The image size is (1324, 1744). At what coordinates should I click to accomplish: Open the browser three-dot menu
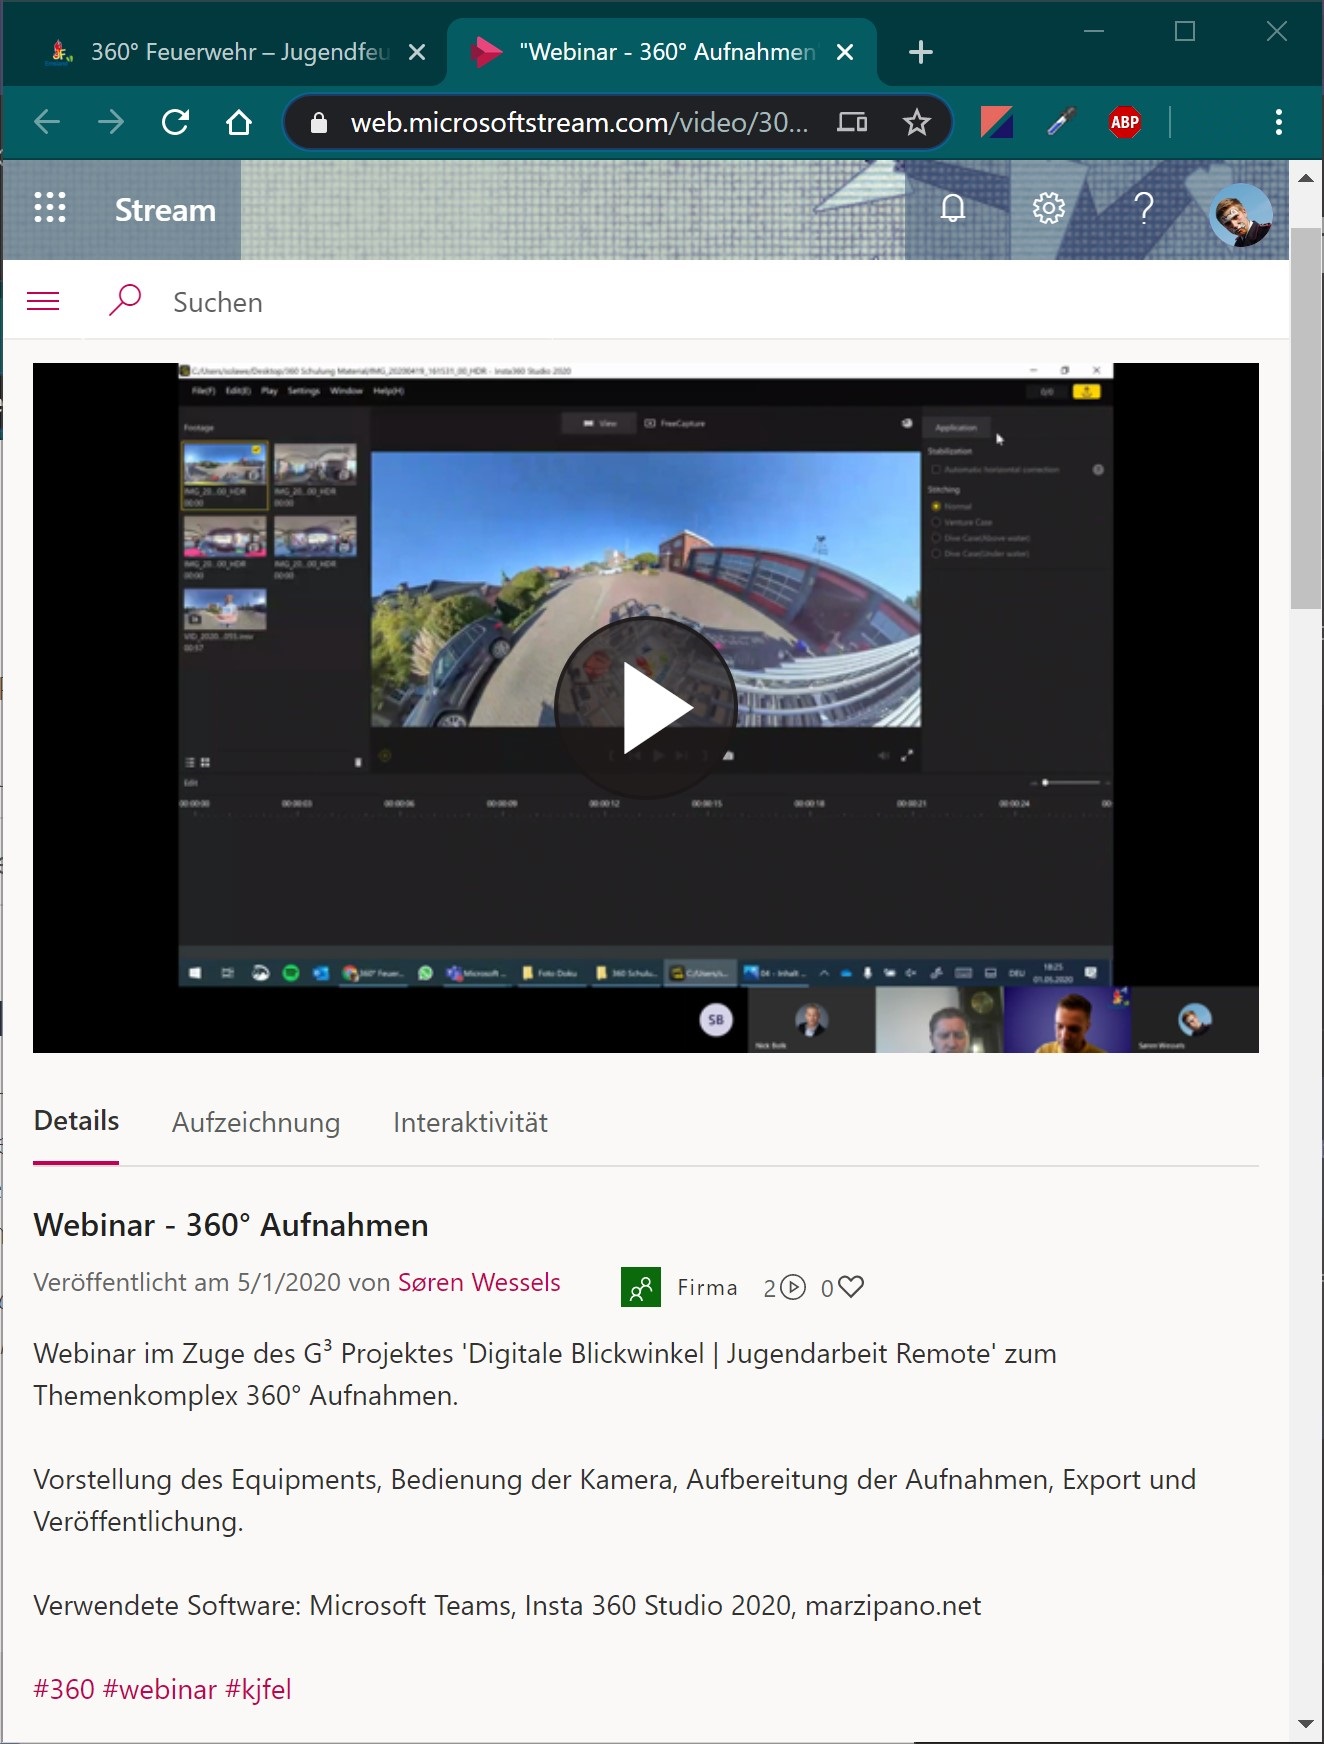(x=1279, y=122)
